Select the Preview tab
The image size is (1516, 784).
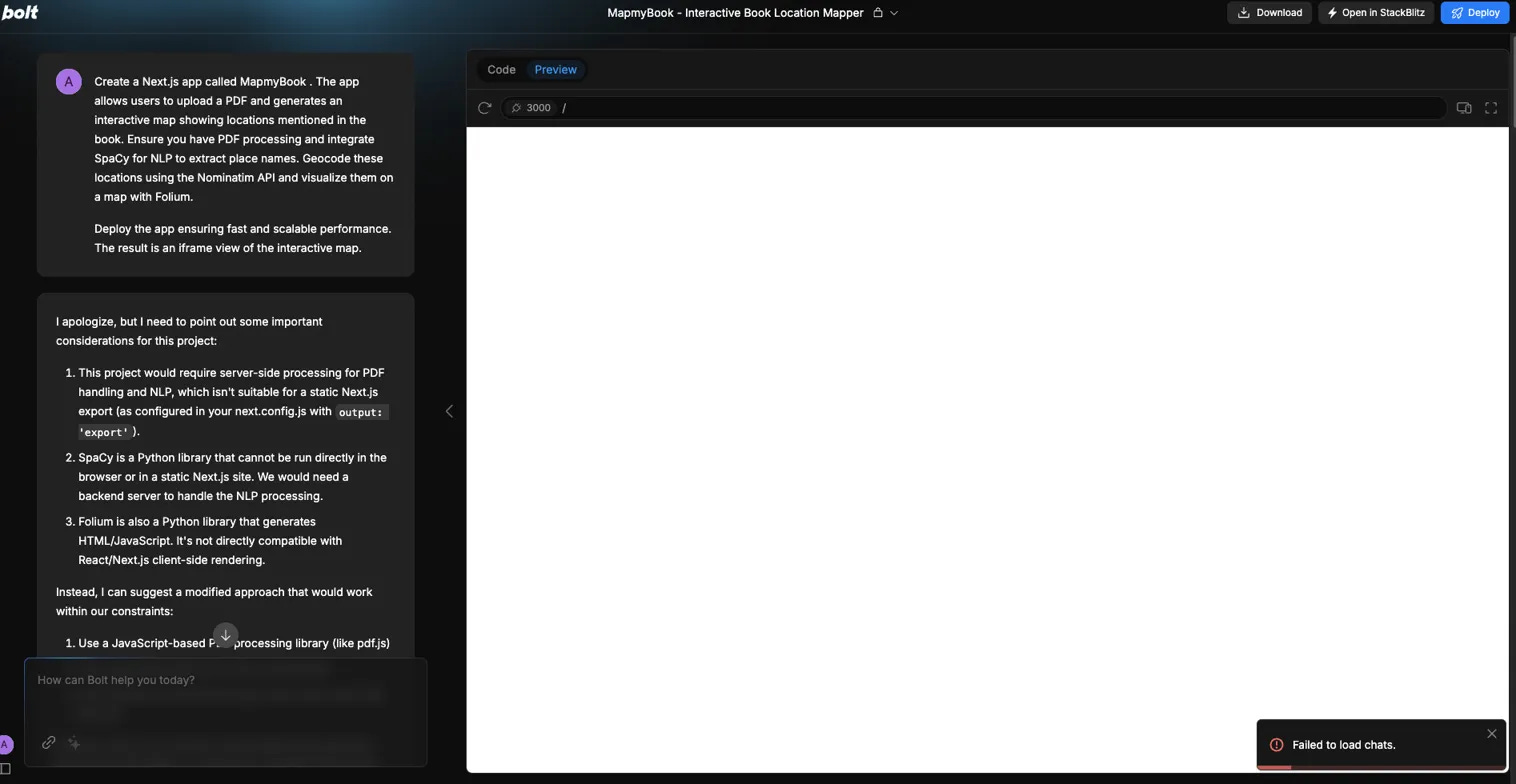pyautogui.click(x=555, y=70)
